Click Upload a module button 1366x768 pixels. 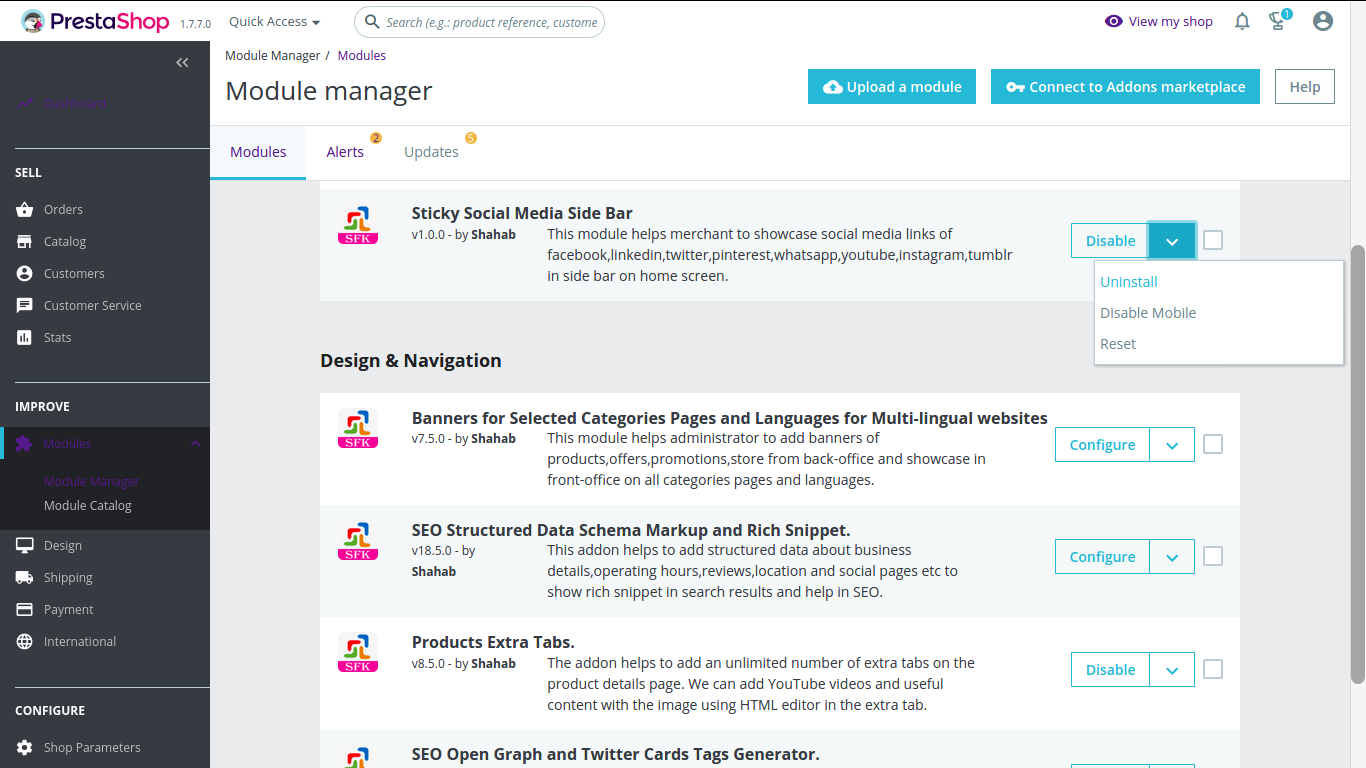tap(891, 87)
